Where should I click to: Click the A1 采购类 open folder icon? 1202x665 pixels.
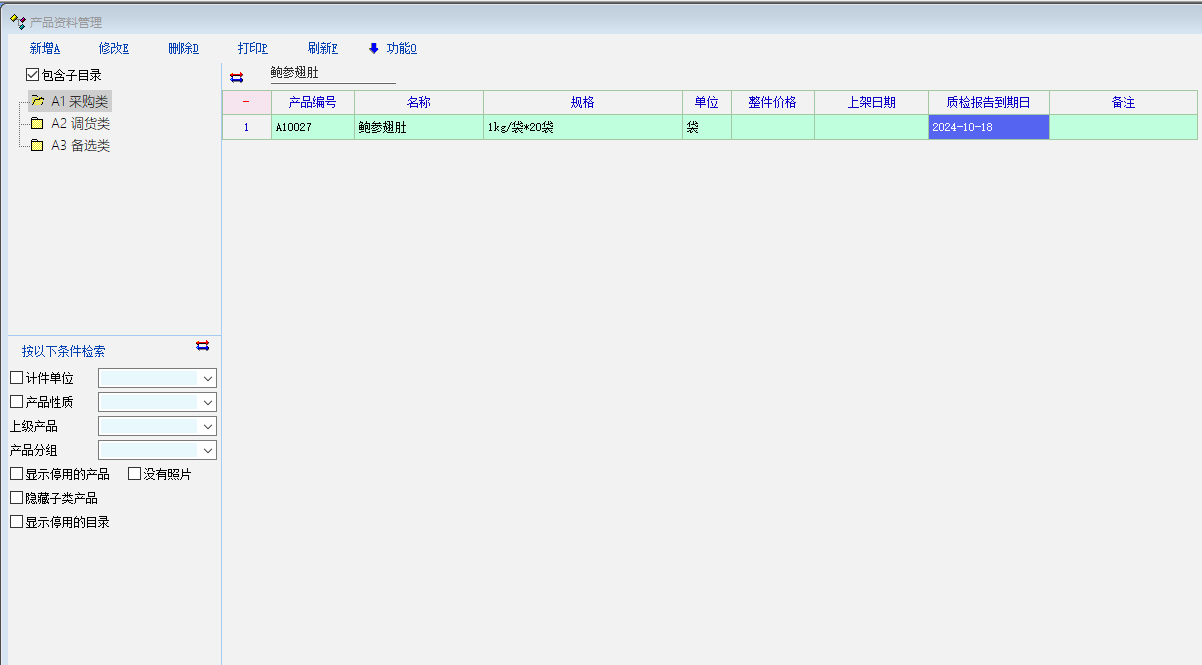(37, 101)
